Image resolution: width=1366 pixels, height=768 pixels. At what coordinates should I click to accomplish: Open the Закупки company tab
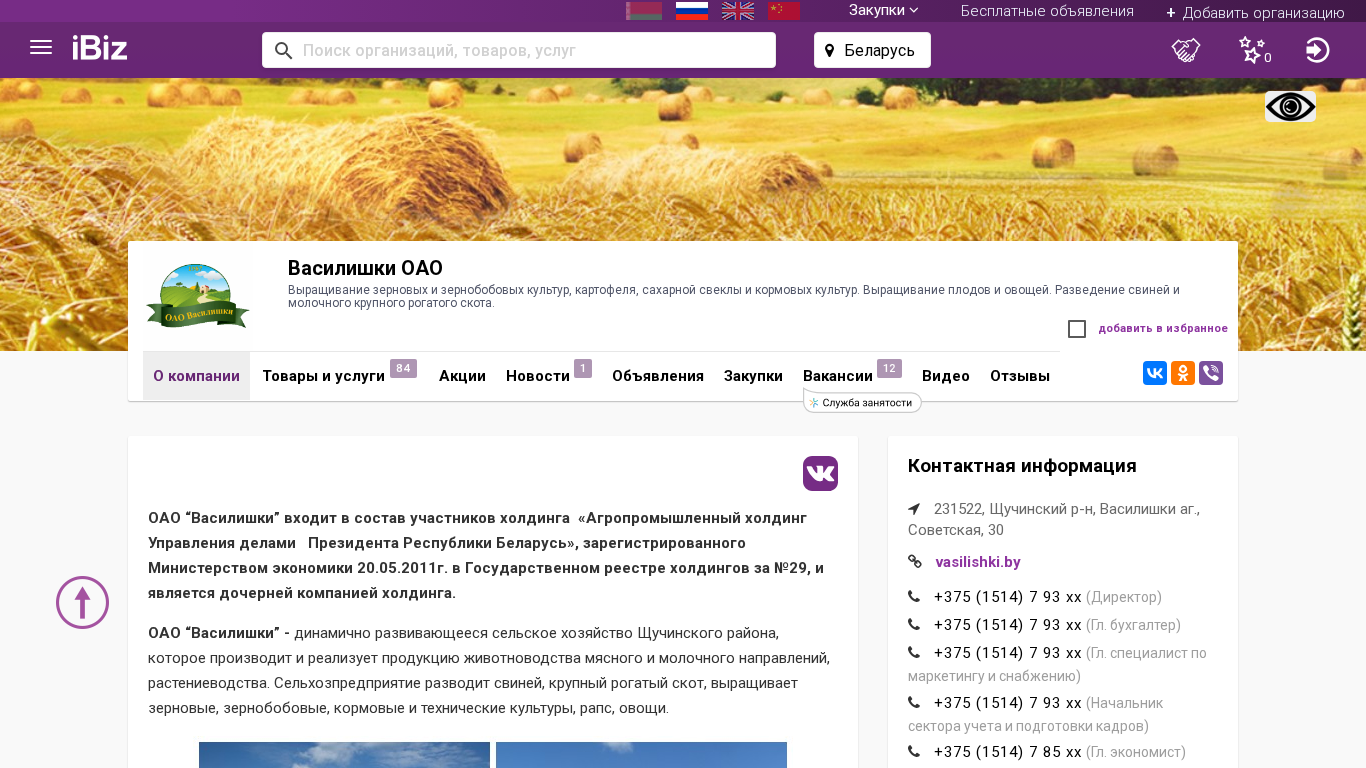tap(753, 376)
